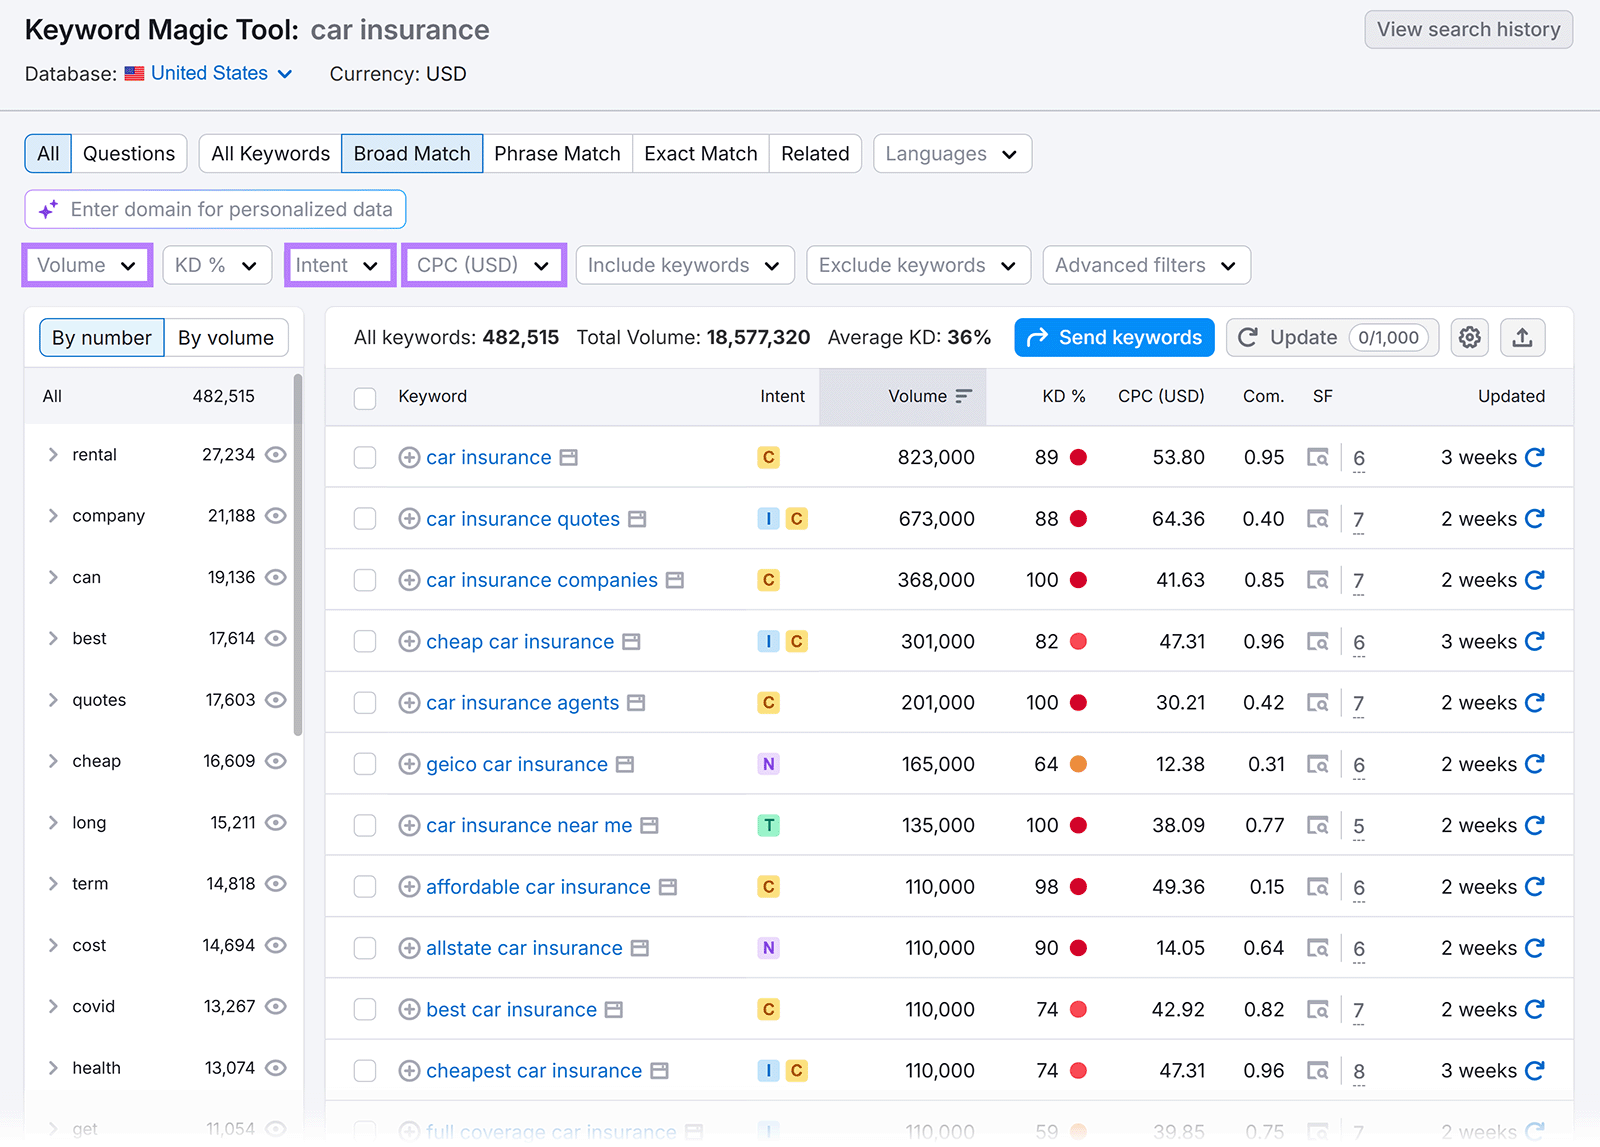Select the Related tab
1600x1147 pixels.
coord(815,154)
